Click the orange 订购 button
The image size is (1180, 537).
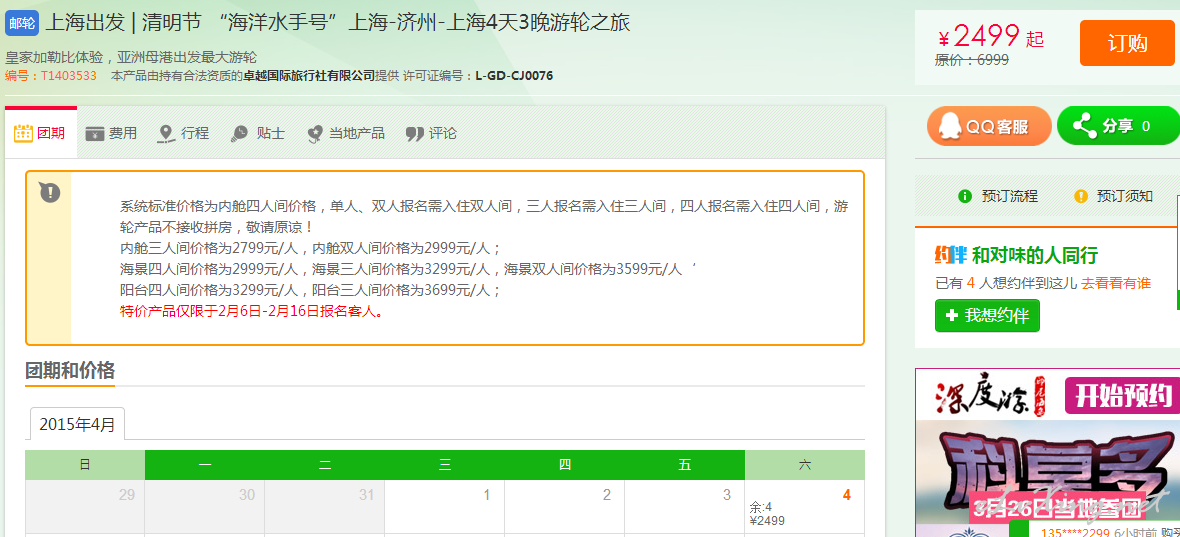click(1127, 43)
